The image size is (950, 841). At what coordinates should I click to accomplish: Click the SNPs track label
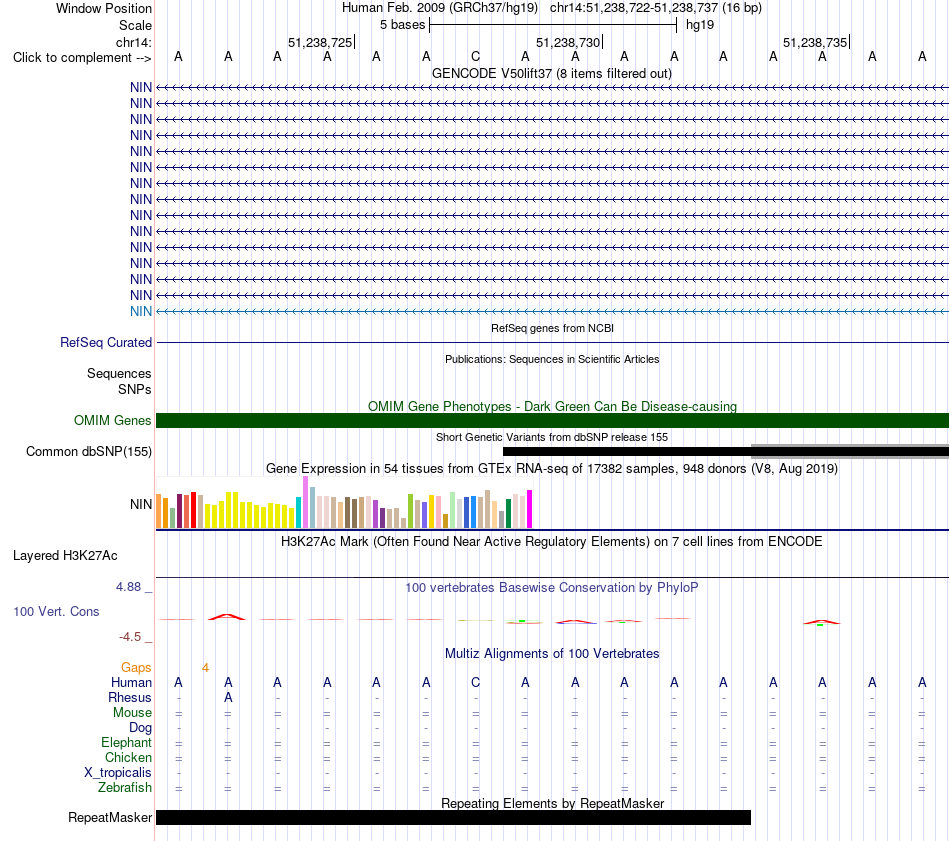[x=135, y=389]
